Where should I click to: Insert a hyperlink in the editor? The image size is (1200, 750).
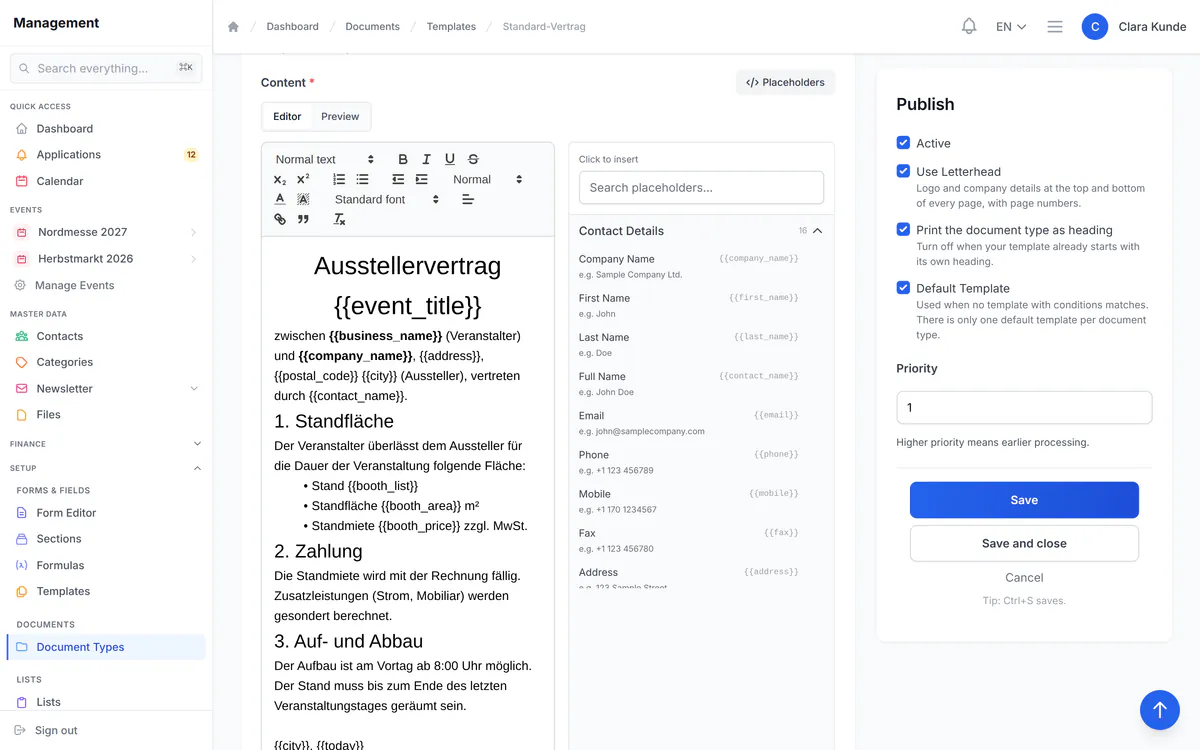(x=280, y=219)
